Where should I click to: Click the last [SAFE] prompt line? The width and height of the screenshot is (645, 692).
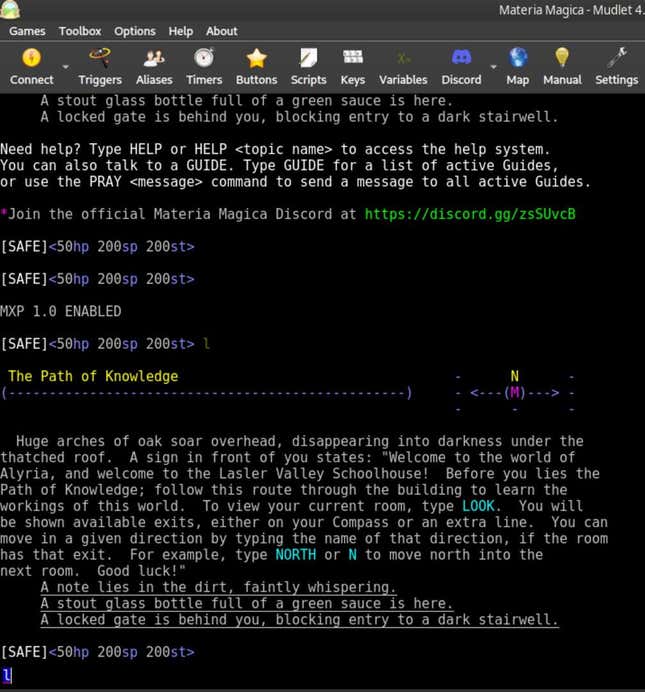98,652
